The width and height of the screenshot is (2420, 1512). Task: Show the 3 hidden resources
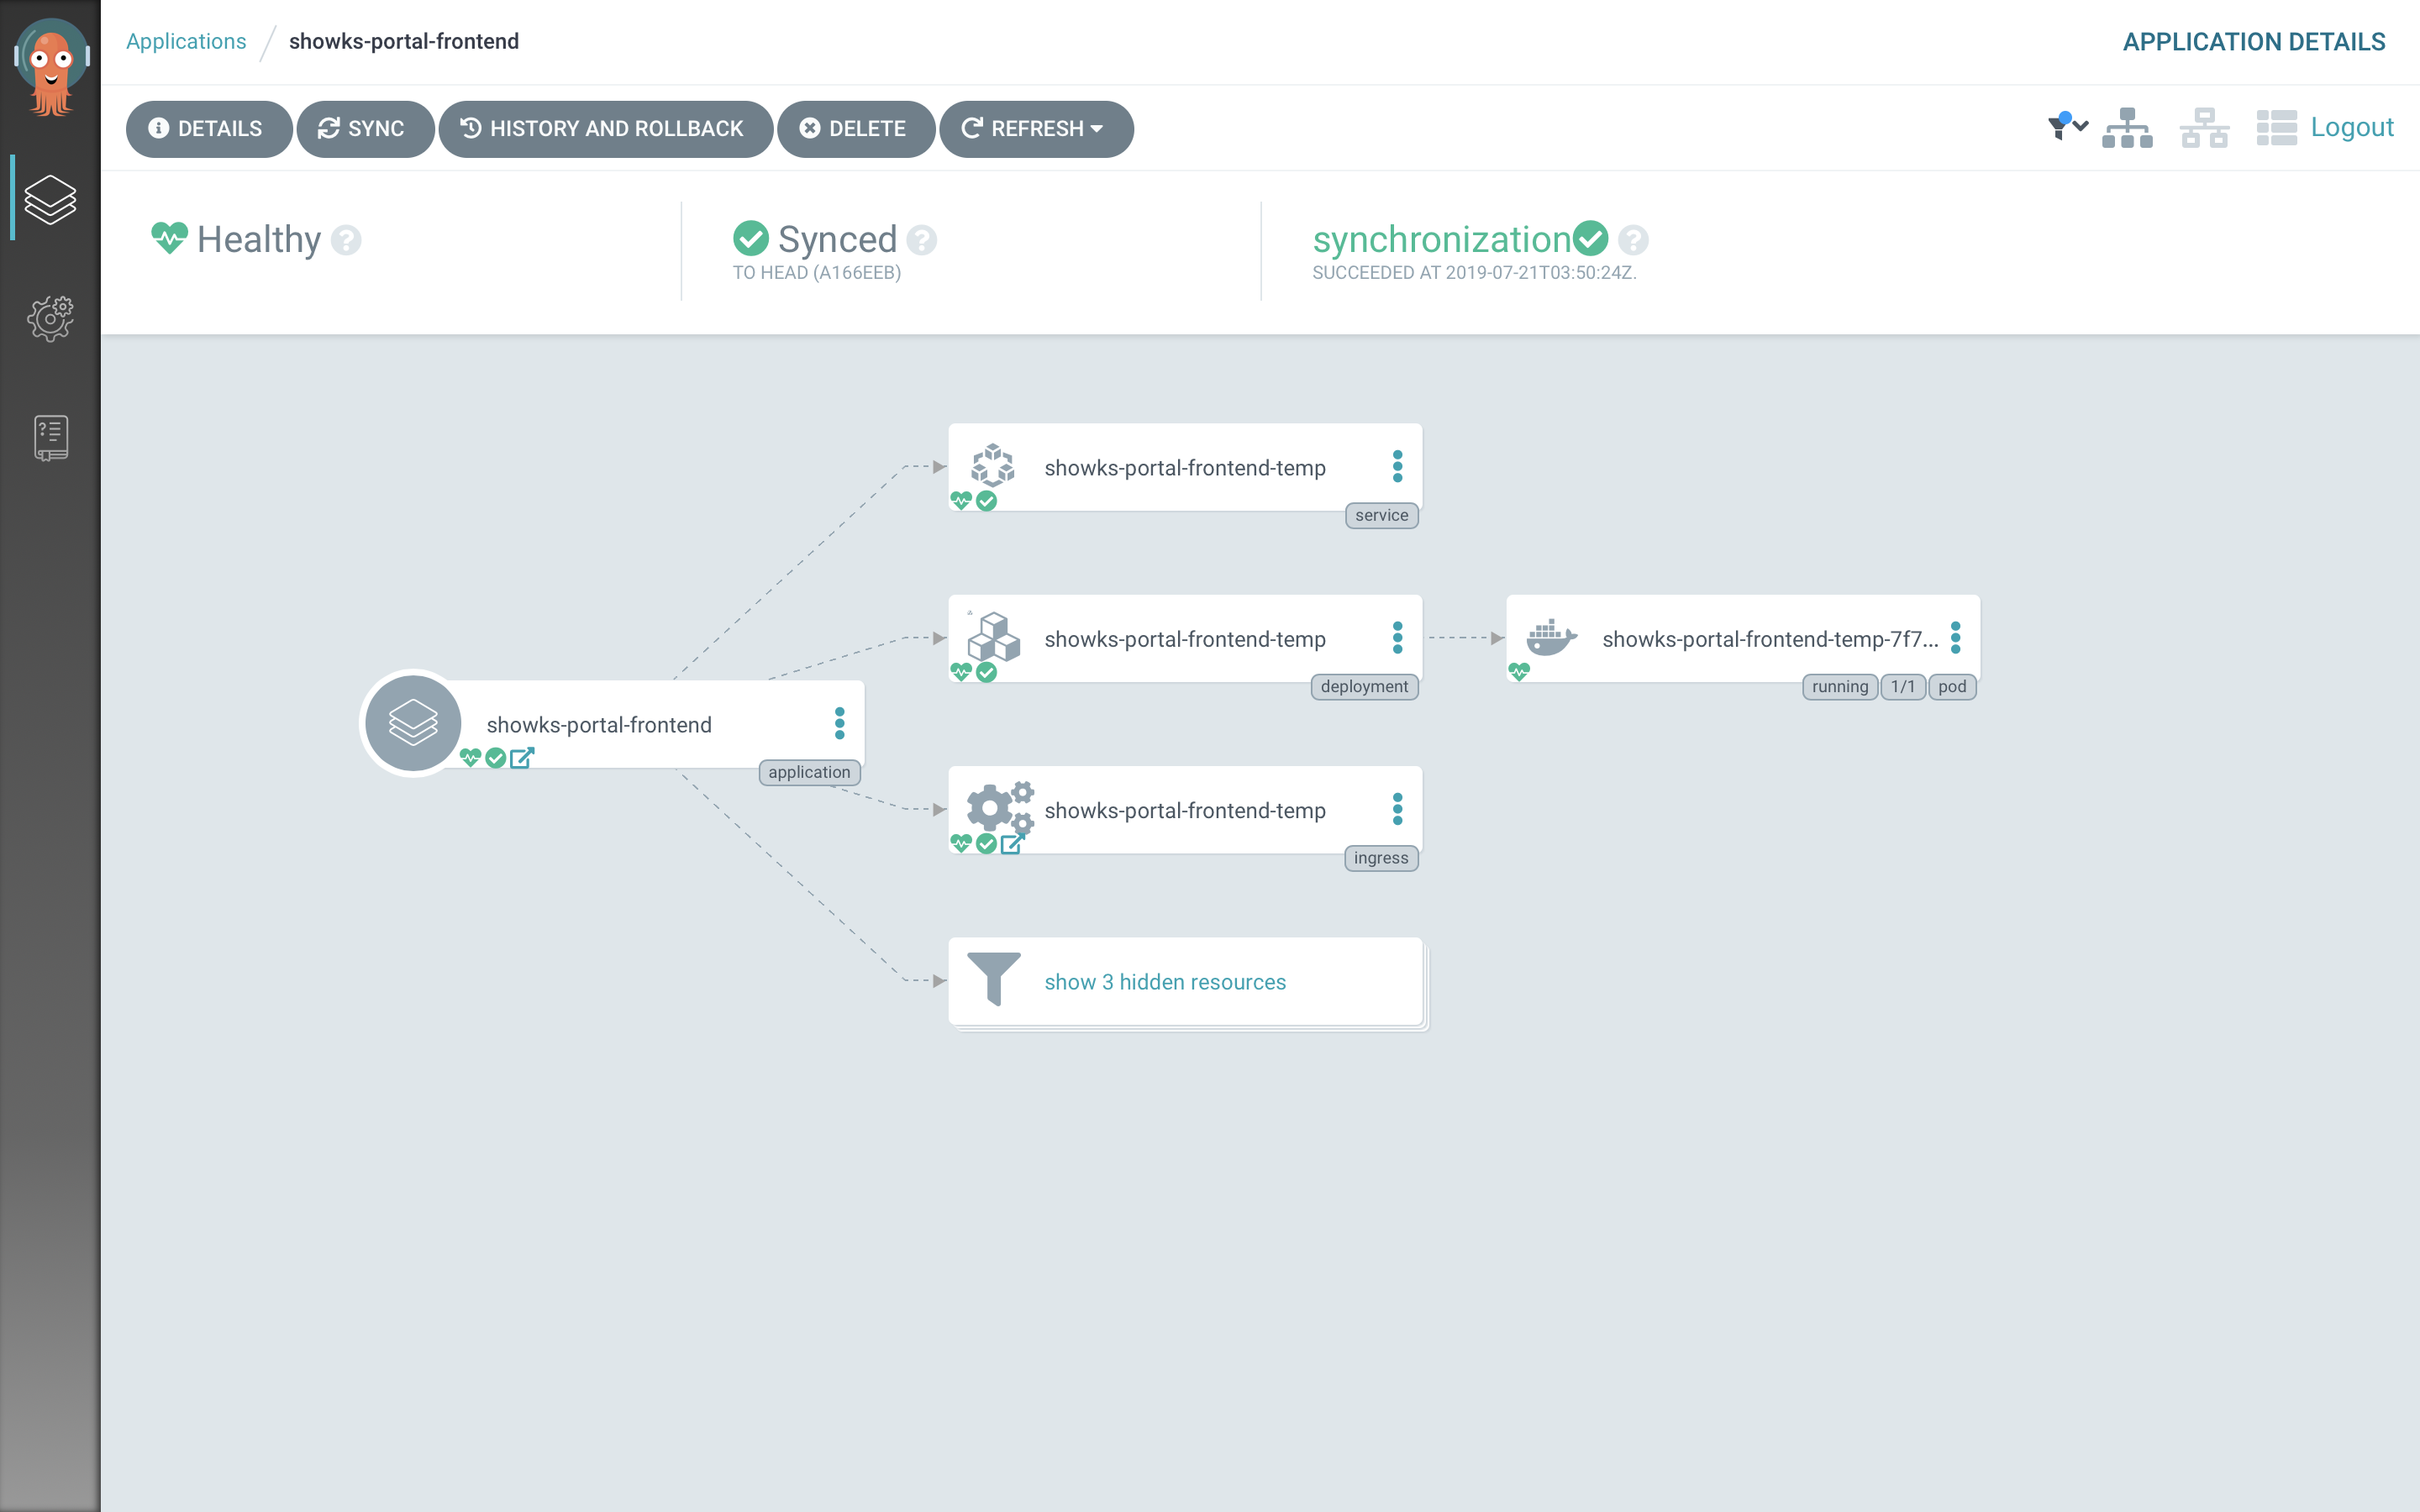coord(1165,982)
